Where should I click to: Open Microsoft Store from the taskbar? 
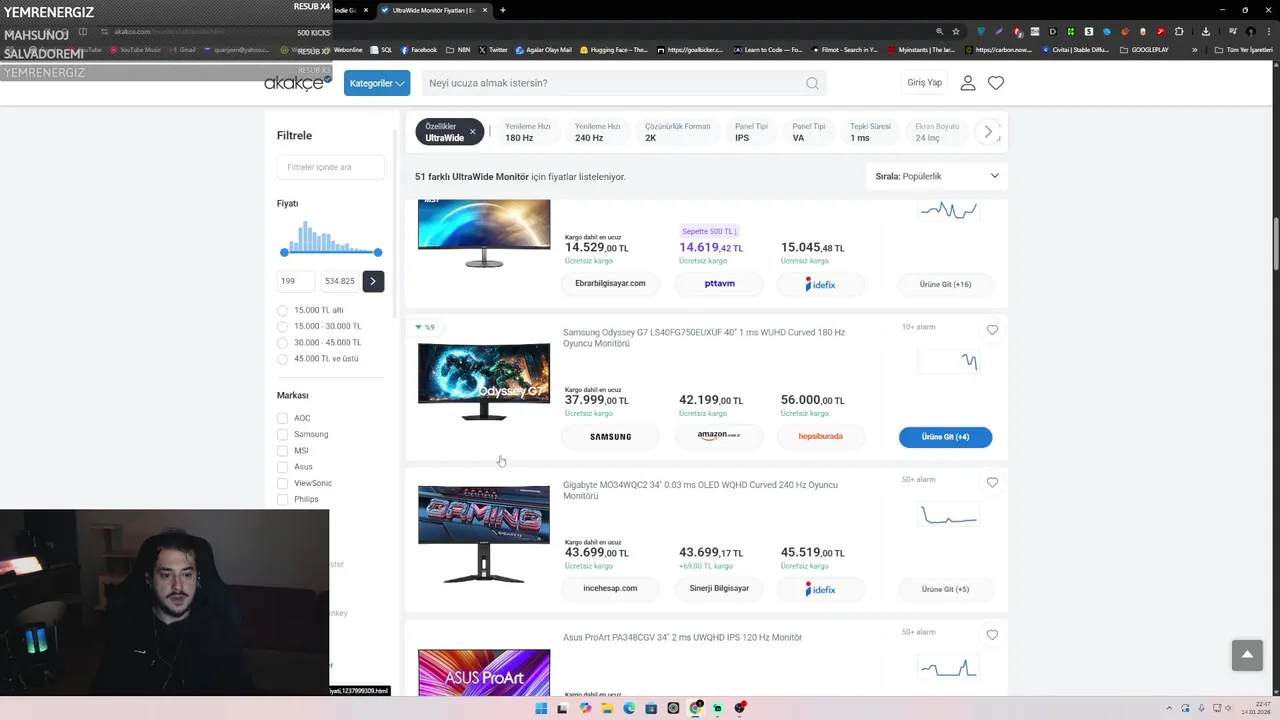point(651,708)
